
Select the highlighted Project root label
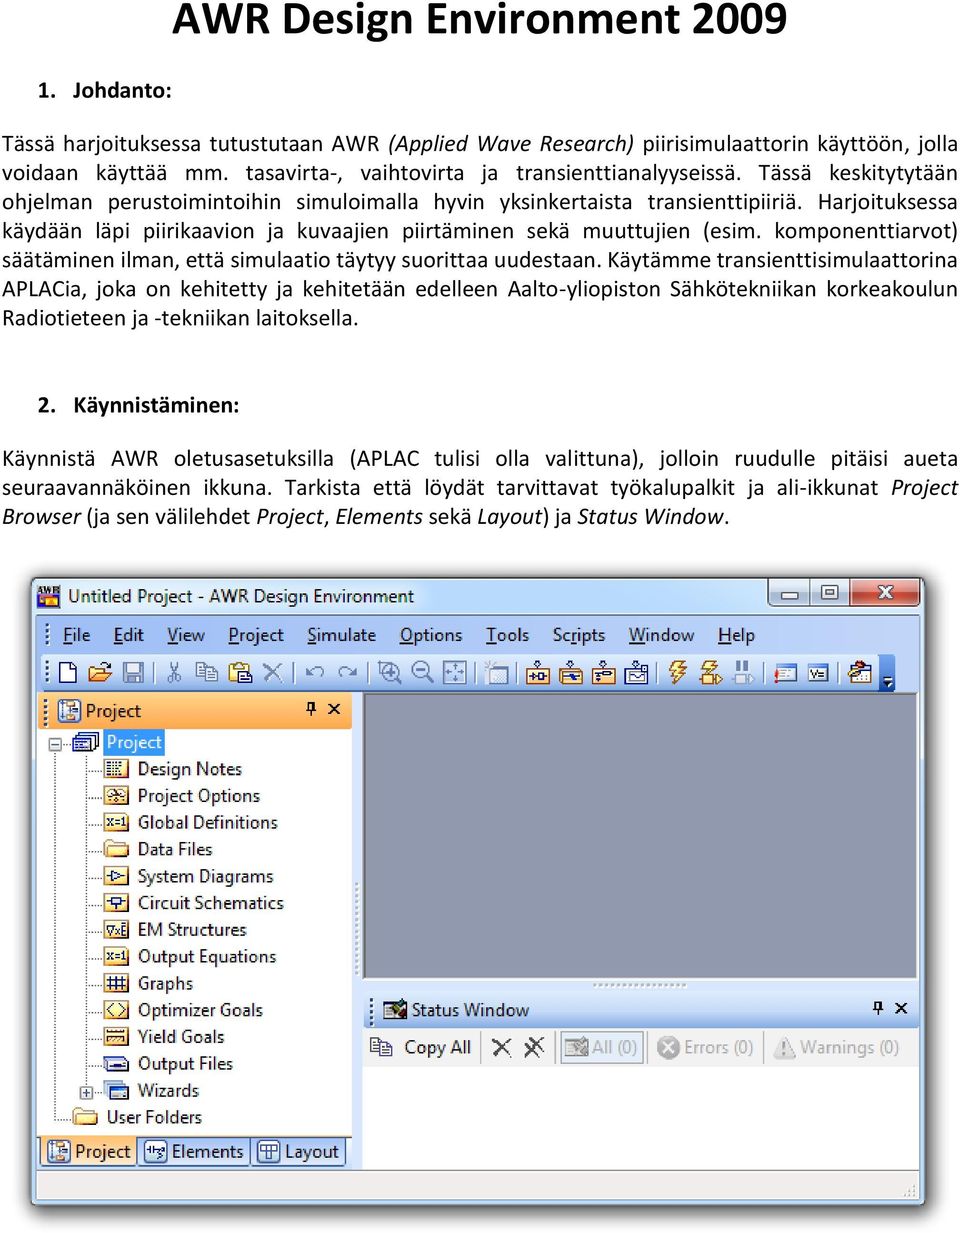pos(134,742)
